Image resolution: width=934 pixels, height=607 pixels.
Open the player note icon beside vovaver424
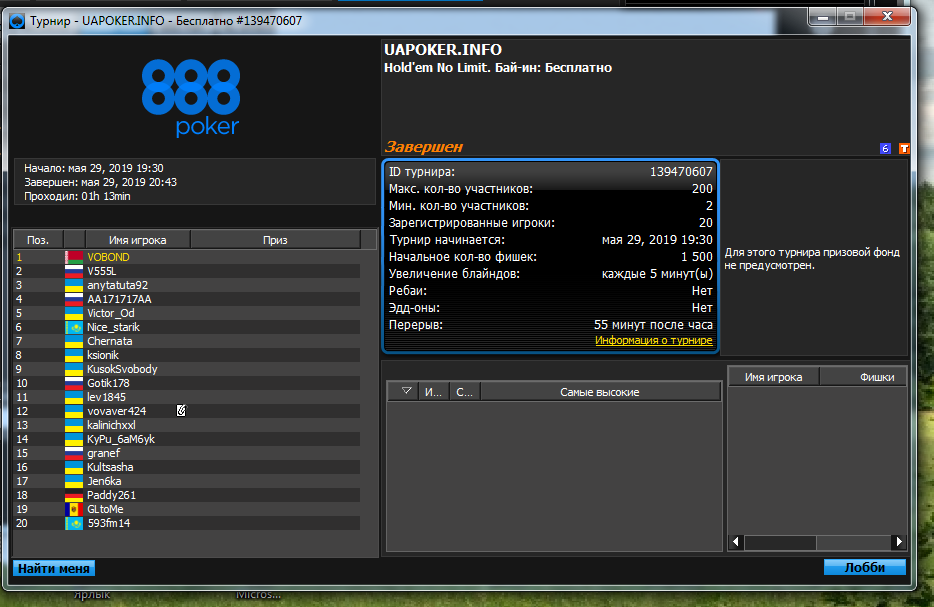[x=181, y=410]
